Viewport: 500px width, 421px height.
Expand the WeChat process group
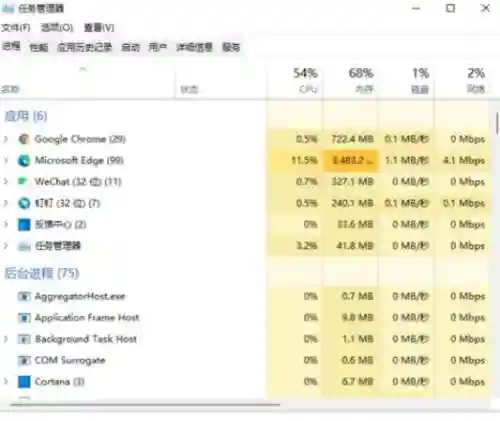point(6,182)
